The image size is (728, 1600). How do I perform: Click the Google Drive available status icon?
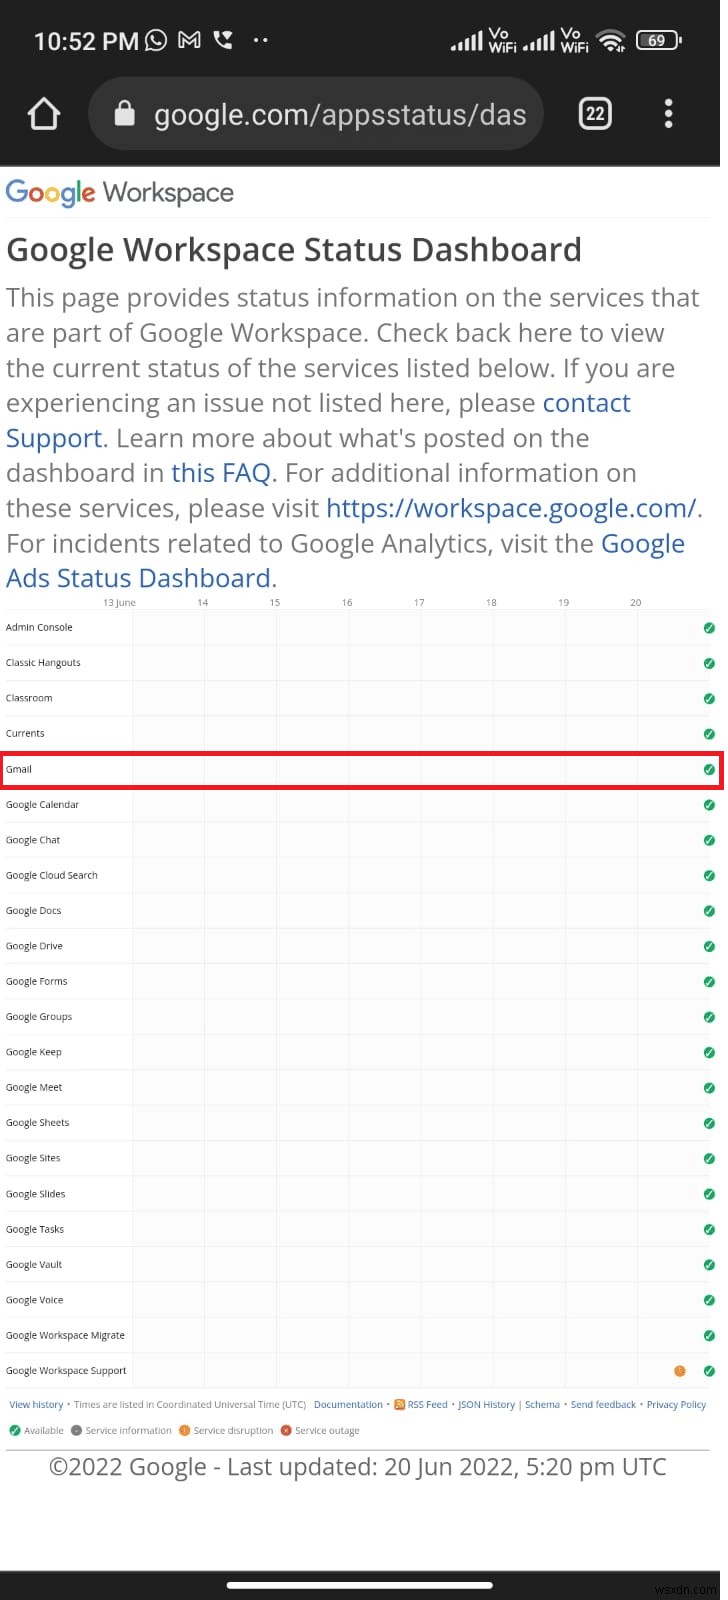pyautogui.click(x=709, y=946)
